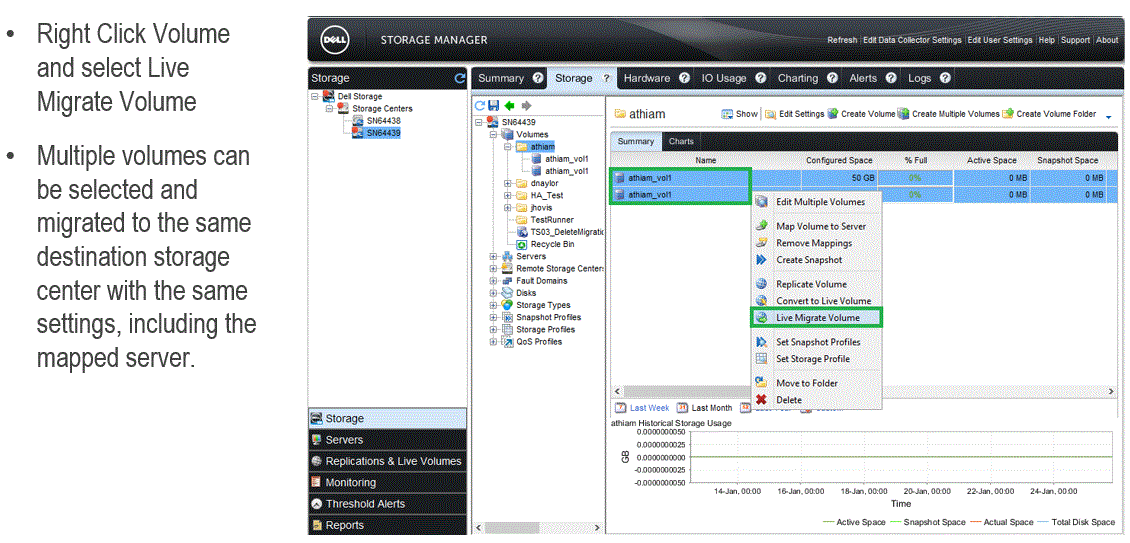1130x543 pixels.
Task: Choose Set Storage Profile from context menu
Action: click(x=817, y=358)
